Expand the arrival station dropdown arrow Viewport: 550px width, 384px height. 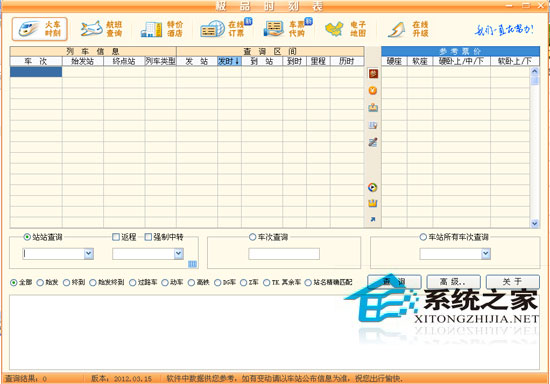coord(179,254)
